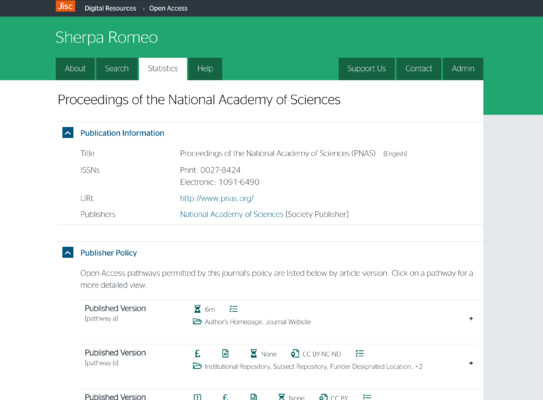Open the Statistics tab

(x=163, y=69)
